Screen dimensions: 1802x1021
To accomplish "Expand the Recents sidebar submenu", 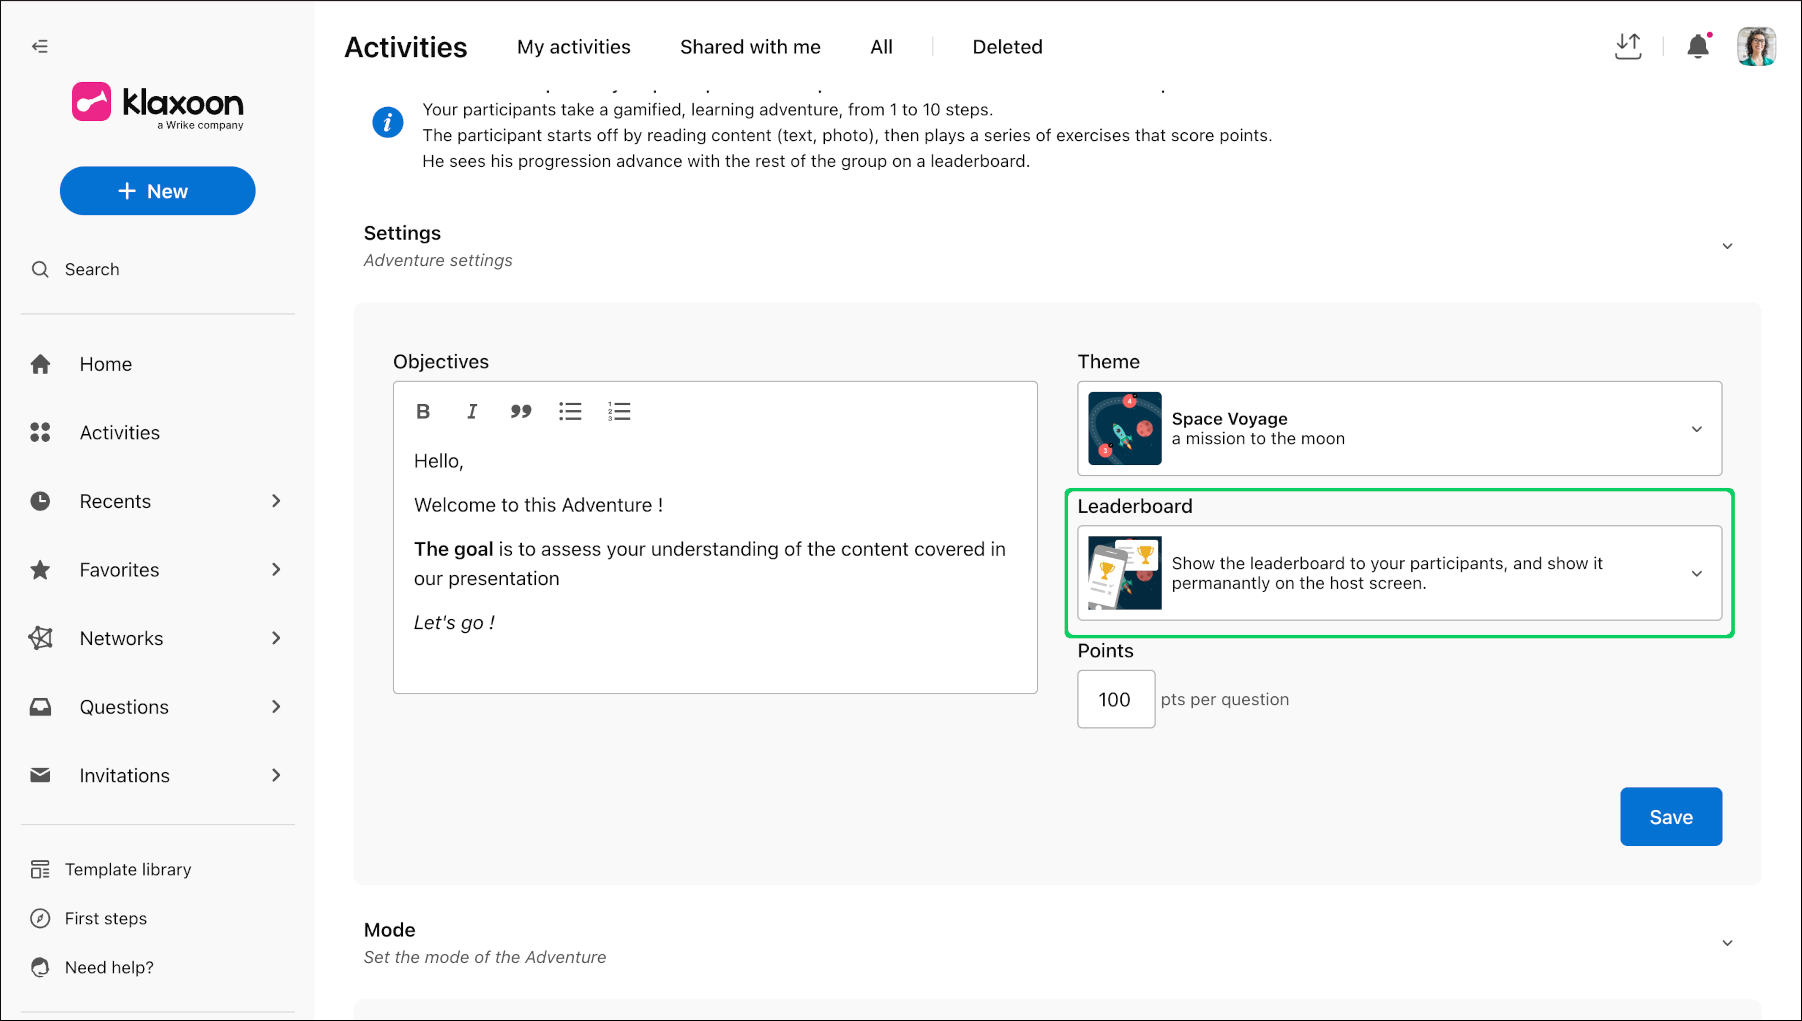I will point(276,501).
